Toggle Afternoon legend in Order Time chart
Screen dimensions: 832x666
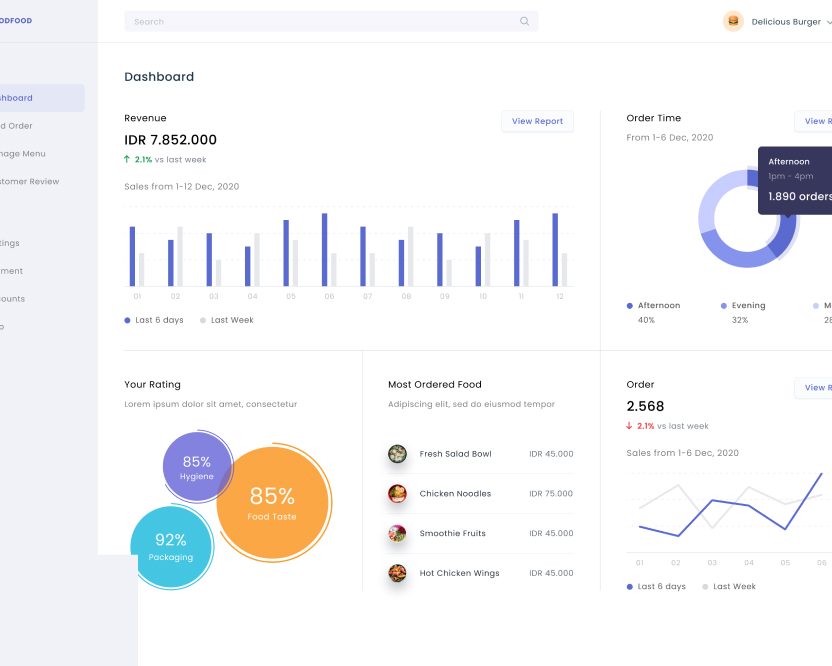click(x=653, y=306)
